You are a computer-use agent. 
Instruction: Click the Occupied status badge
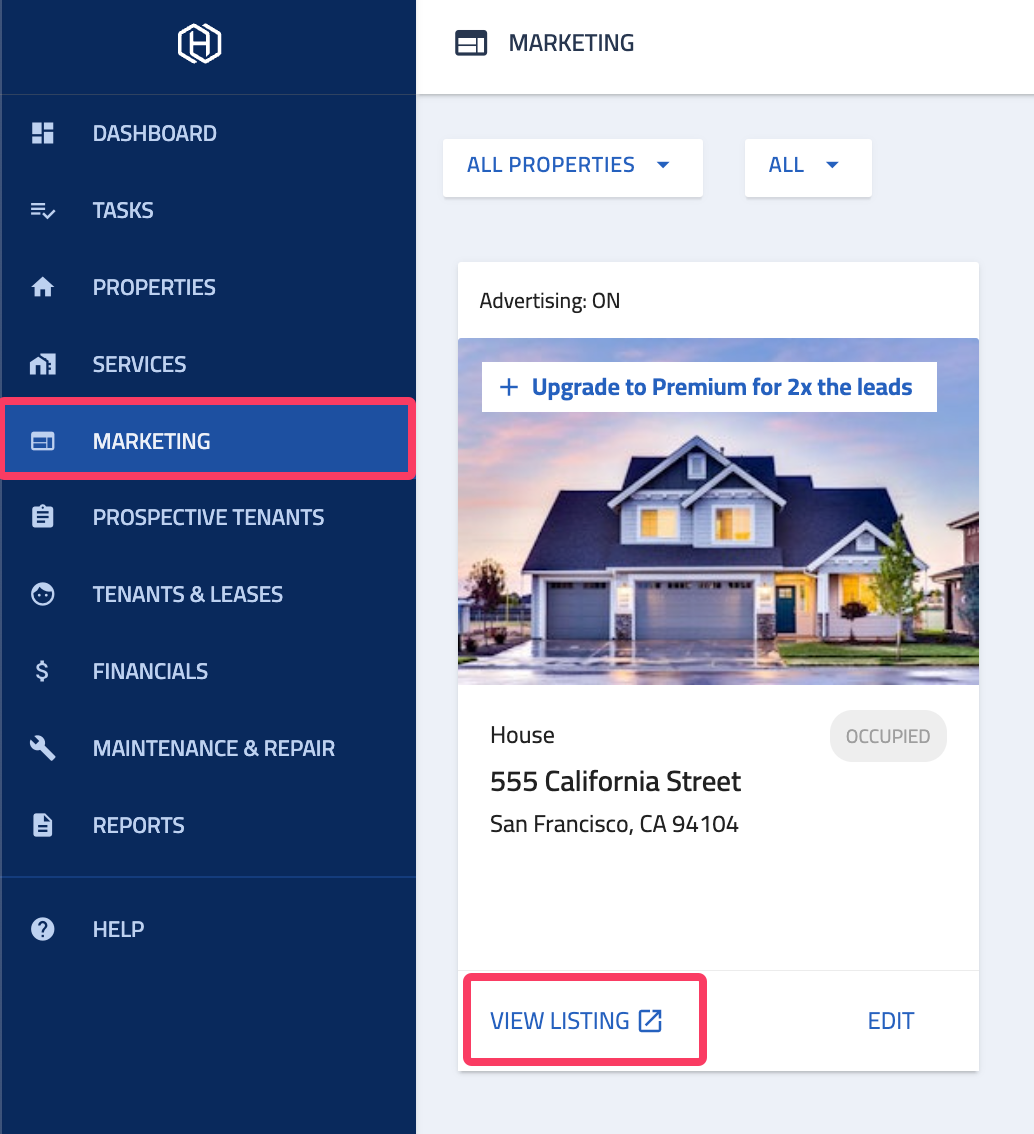[888, 736]
